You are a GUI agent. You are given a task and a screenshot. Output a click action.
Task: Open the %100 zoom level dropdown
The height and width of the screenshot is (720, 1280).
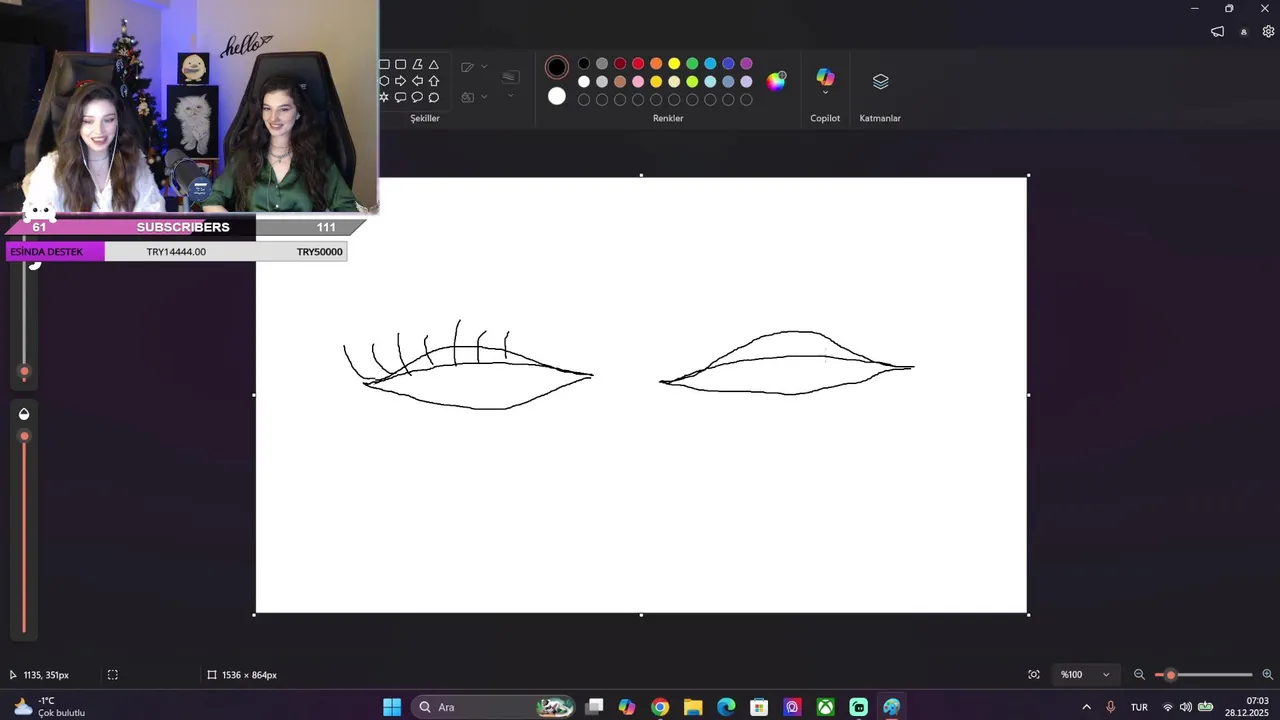point(1085,675)
